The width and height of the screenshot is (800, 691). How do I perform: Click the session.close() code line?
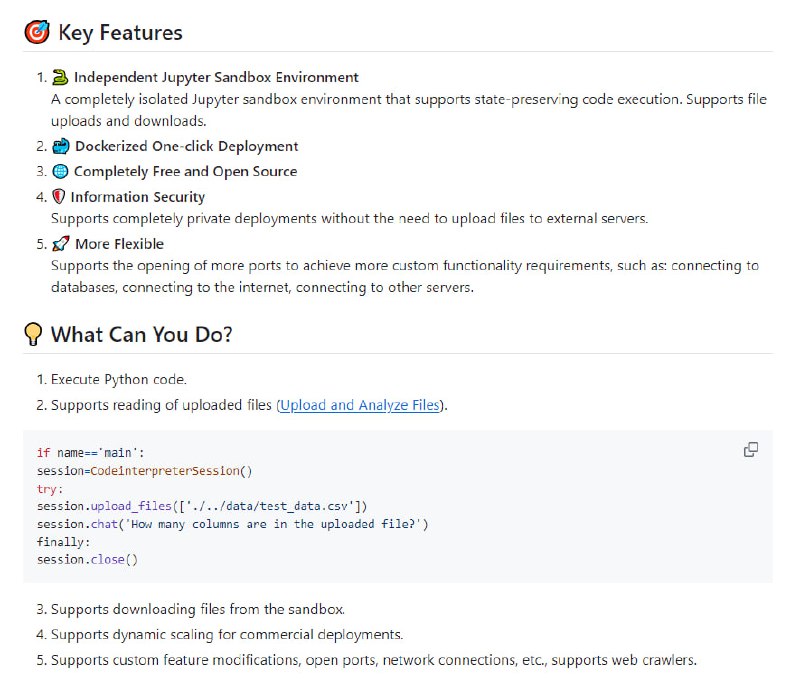[87, 559]
